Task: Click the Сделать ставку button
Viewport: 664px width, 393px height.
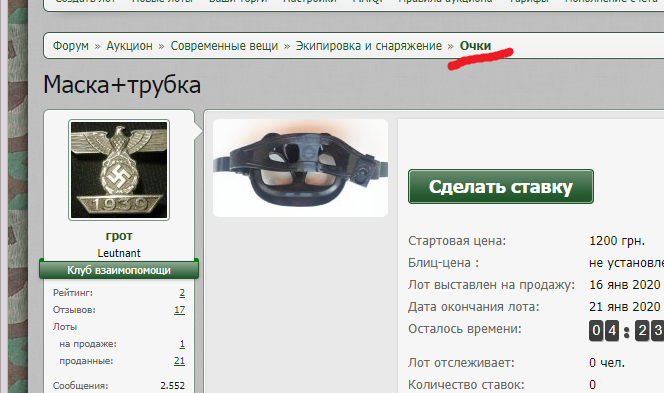Action: [501, 187]
